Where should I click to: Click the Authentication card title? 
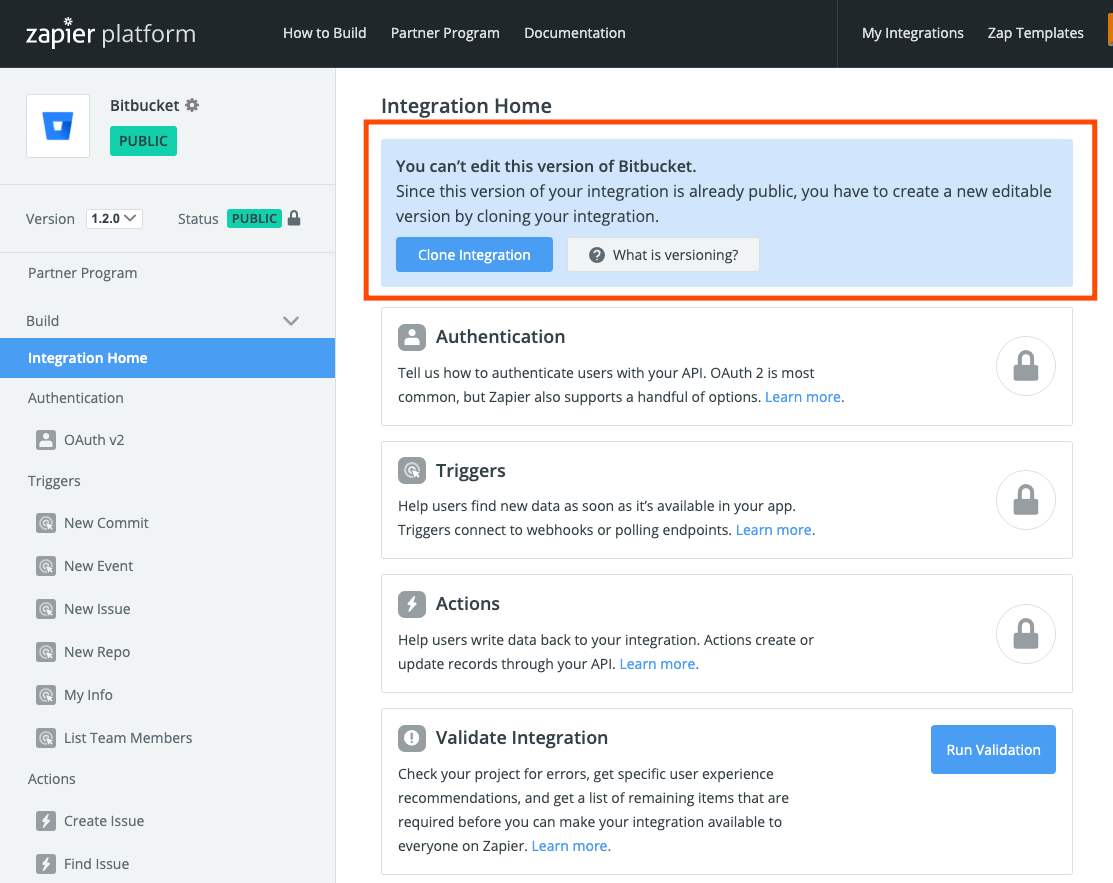(x=500, y=337)
